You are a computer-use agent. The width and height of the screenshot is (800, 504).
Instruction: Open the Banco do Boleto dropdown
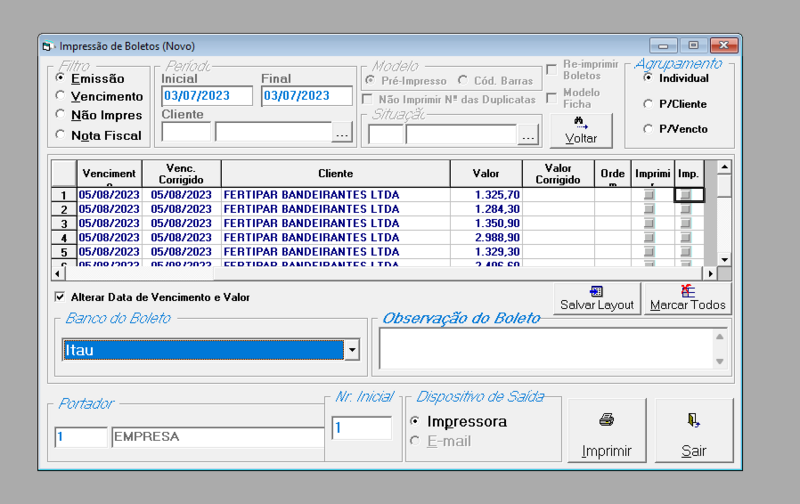(x=352, y=350)
